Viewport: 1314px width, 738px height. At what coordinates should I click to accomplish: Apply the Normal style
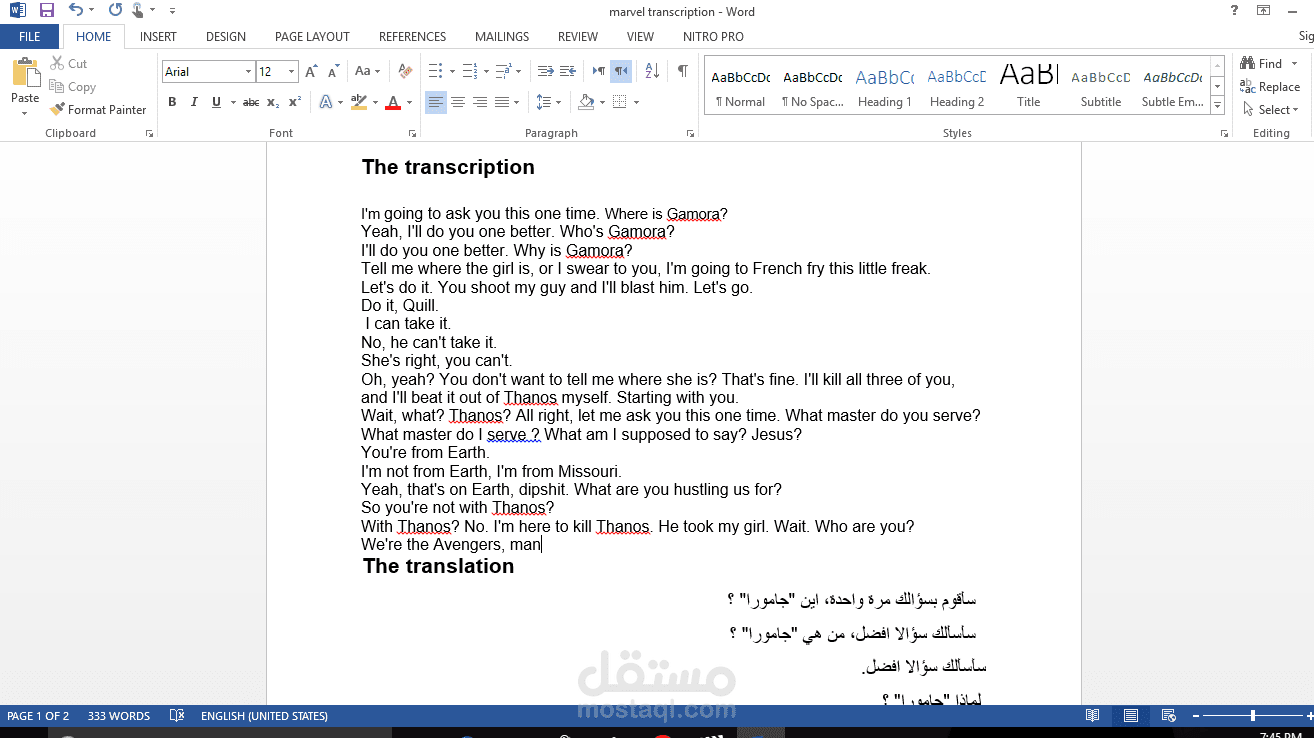coord(741,86)
